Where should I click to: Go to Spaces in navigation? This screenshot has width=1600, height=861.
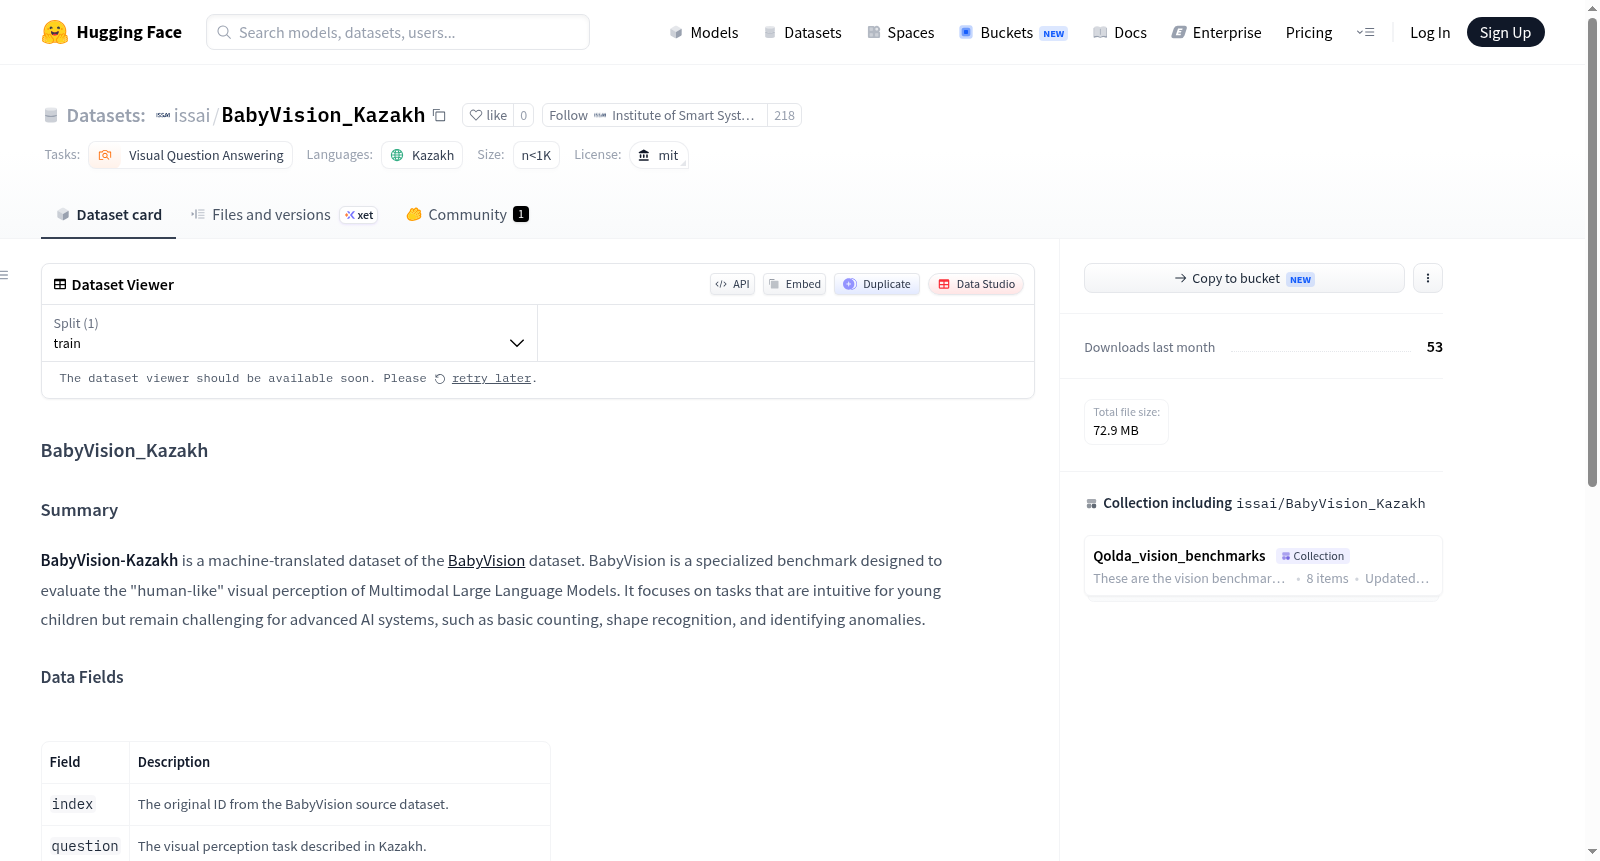(901, 32)
